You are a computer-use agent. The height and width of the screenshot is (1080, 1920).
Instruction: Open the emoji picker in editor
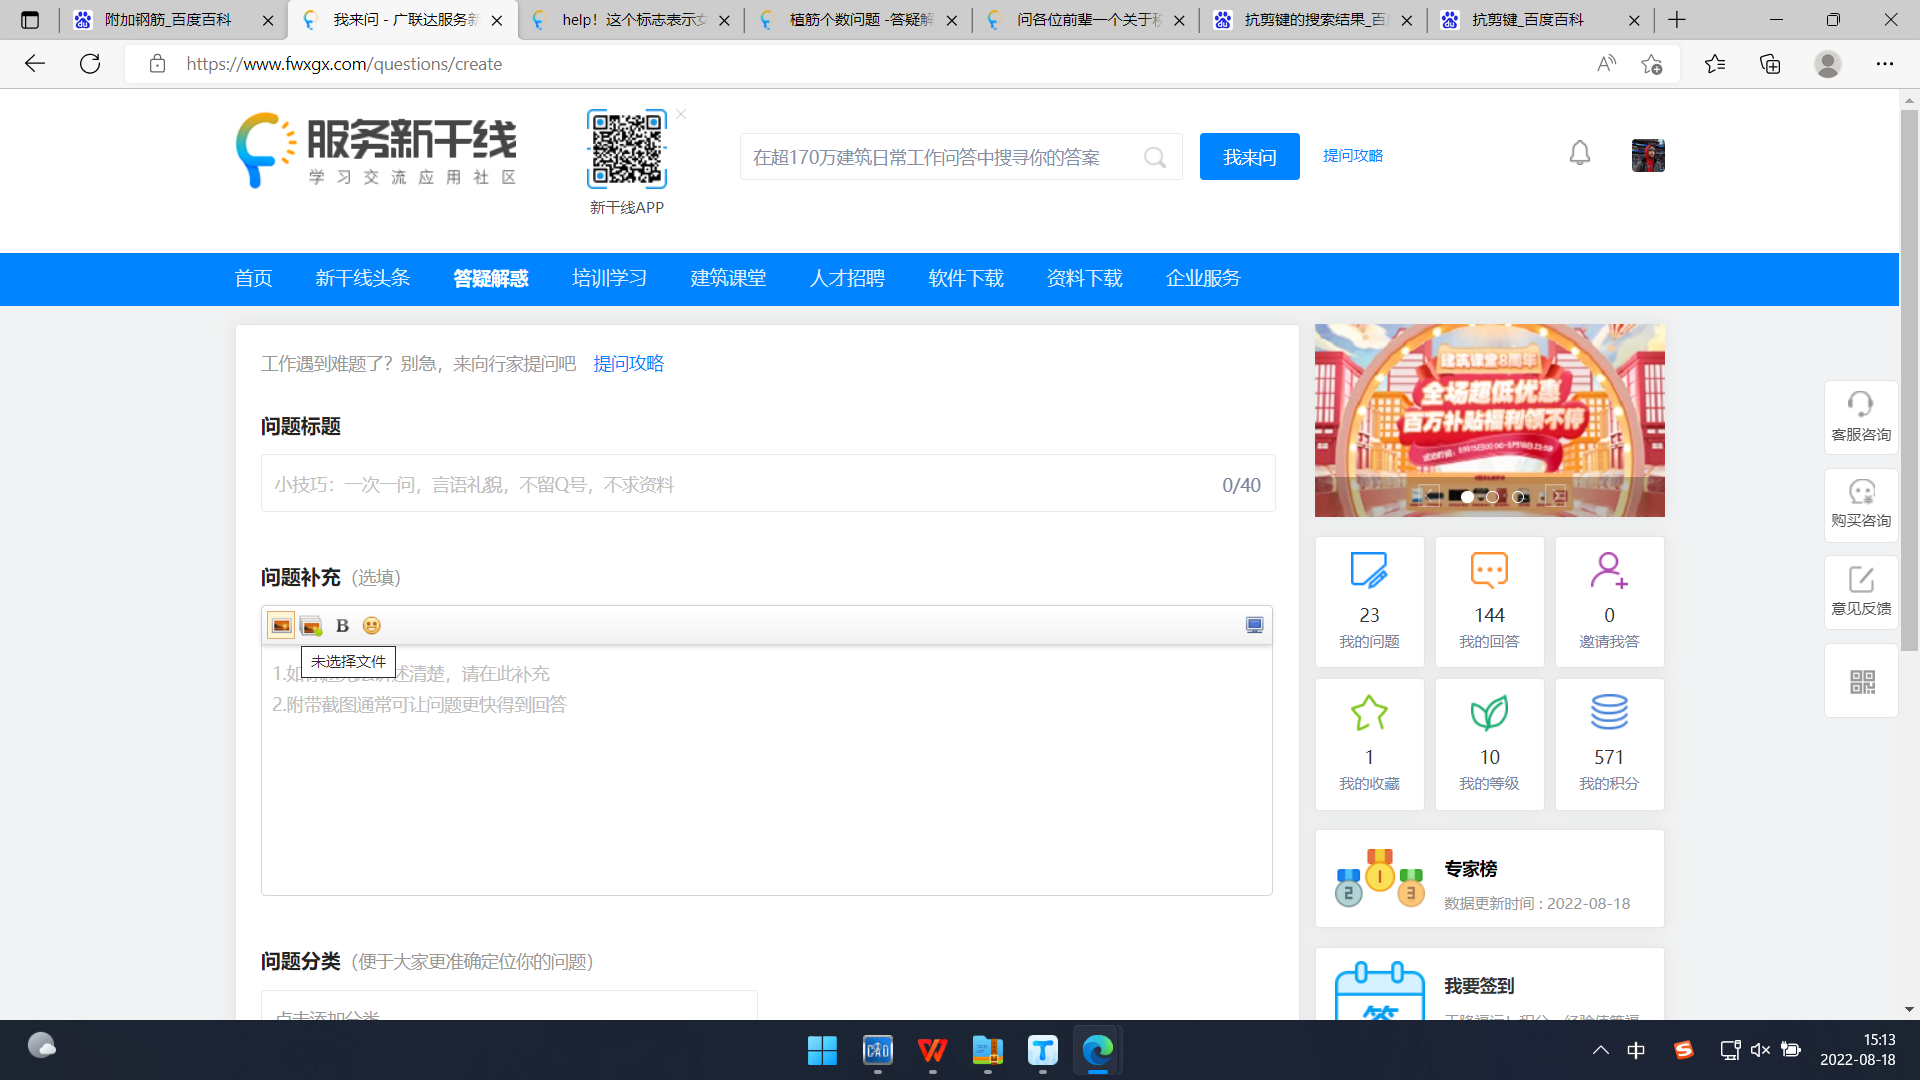(371, 626)
